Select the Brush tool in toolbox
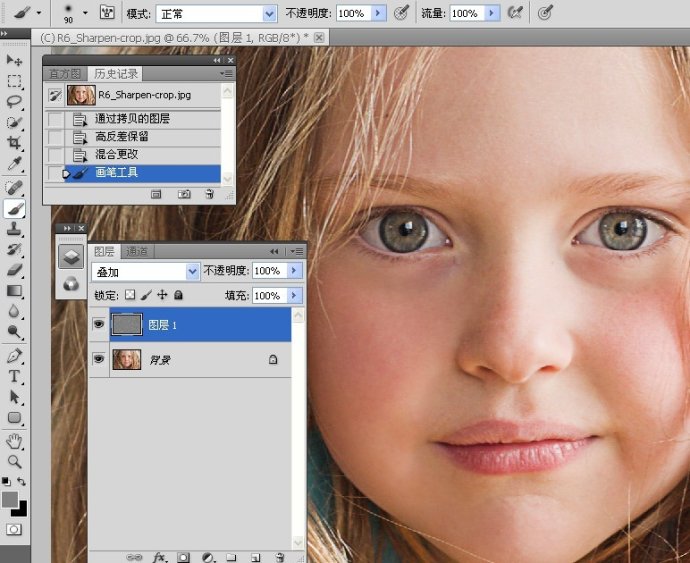Image resolution: width=690 pixels, height=563 pixels. pos(14,208)
